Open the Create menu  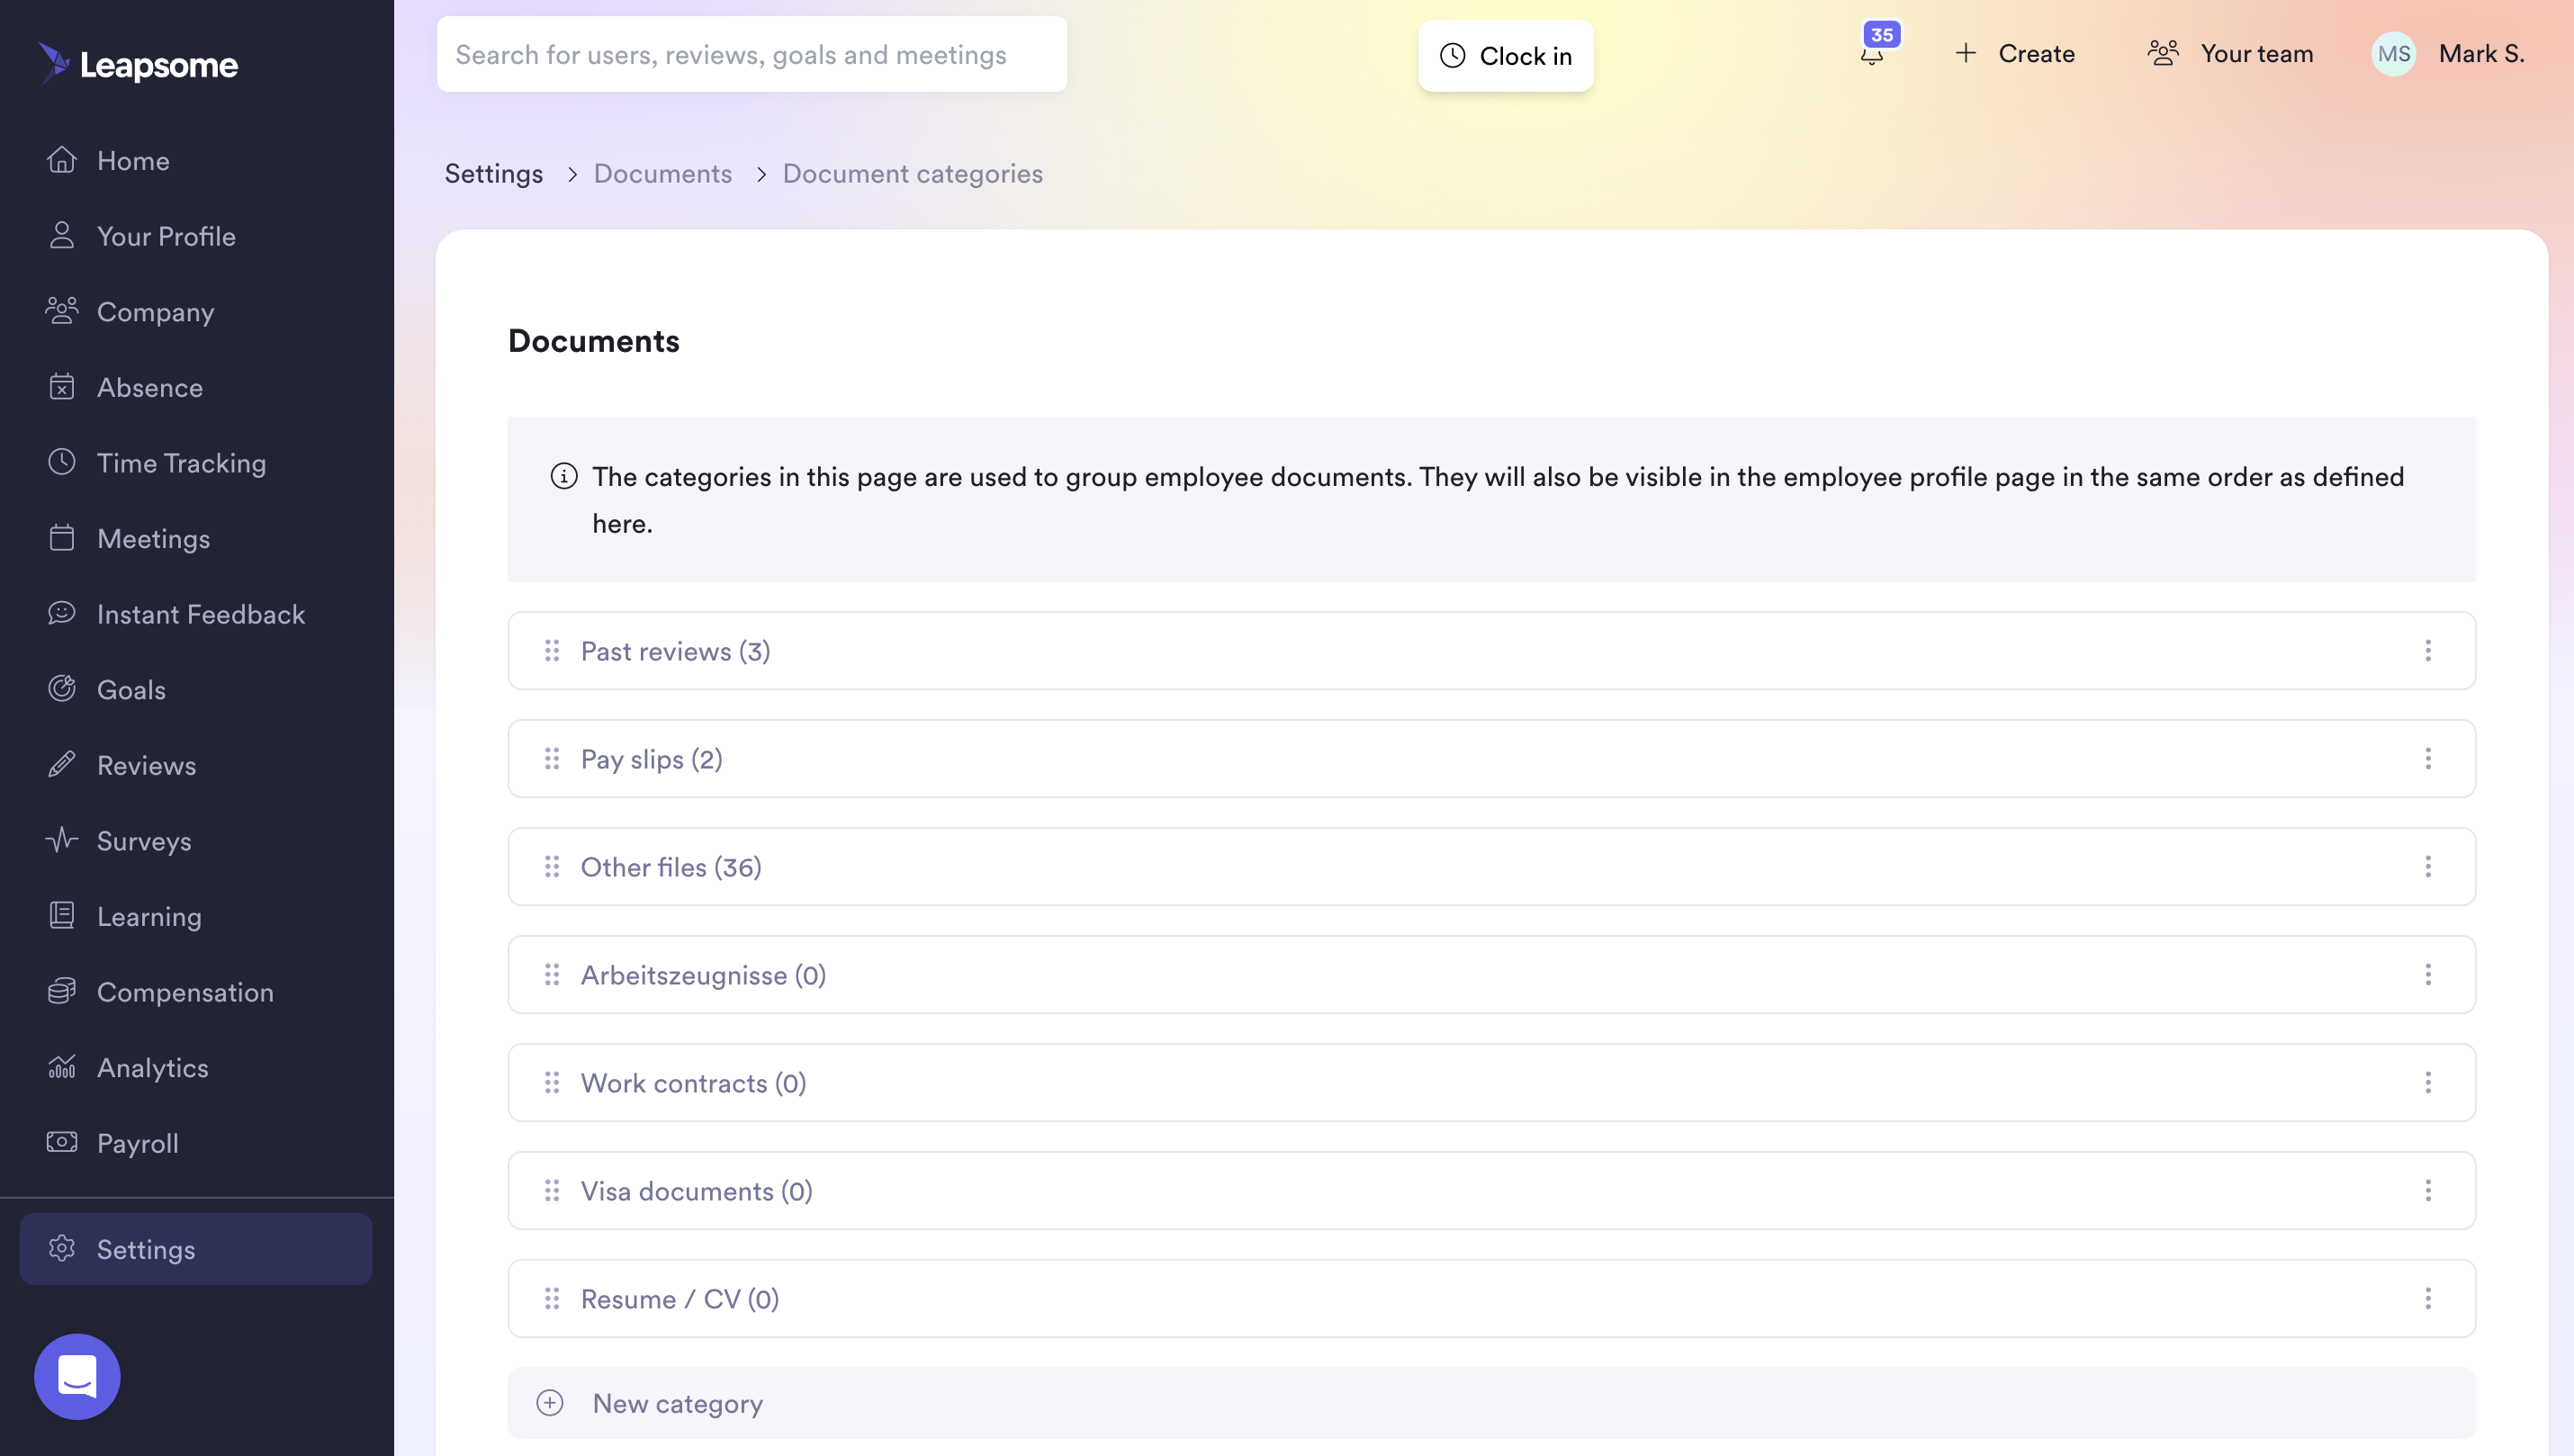[x=2014, y=54]
